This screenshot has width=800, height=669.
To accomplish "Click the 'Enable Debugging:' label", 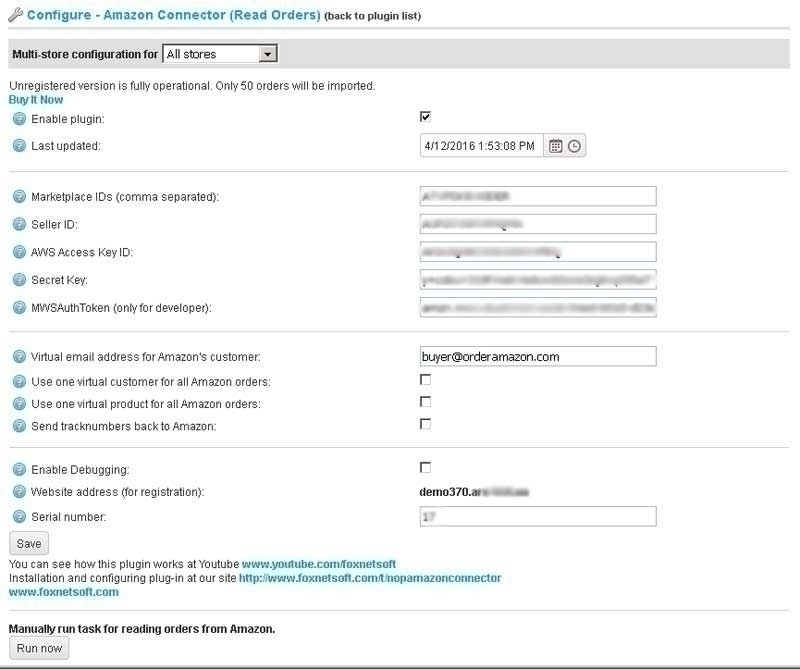I will coord(81,469).
